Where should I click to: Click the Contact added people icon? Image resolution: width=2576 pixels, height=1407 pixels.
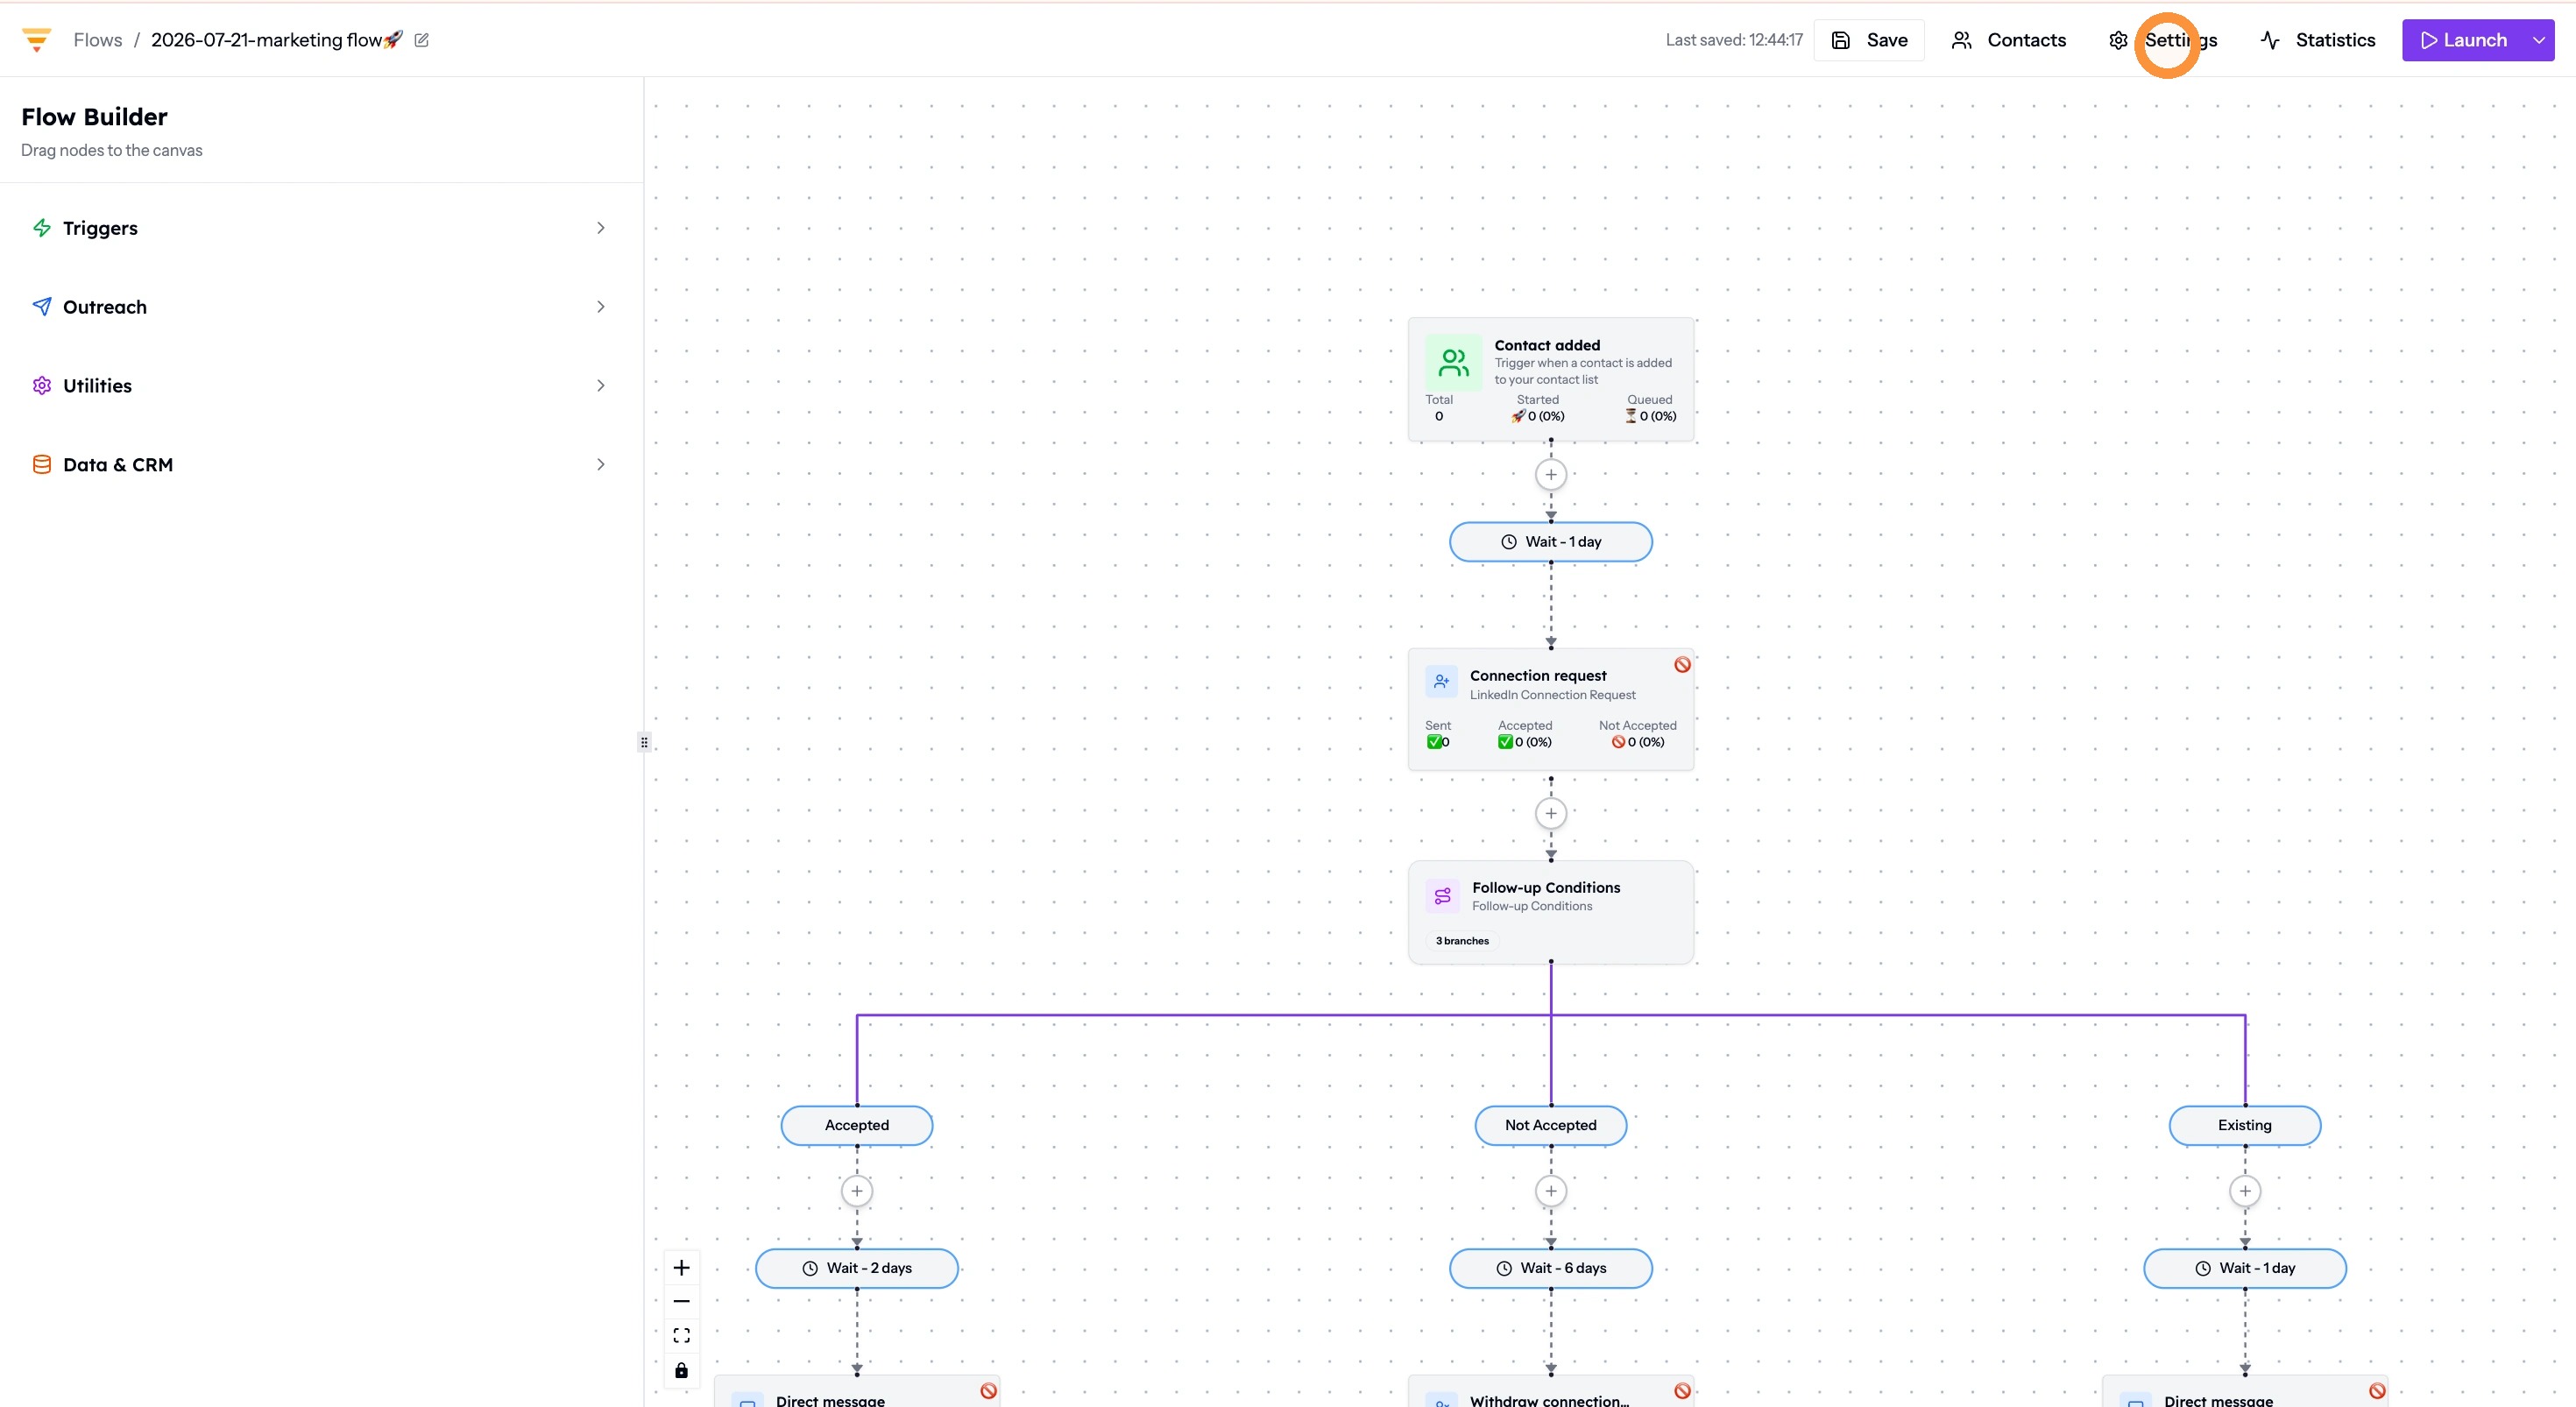pyautogui.click(x=1453, y=362)
